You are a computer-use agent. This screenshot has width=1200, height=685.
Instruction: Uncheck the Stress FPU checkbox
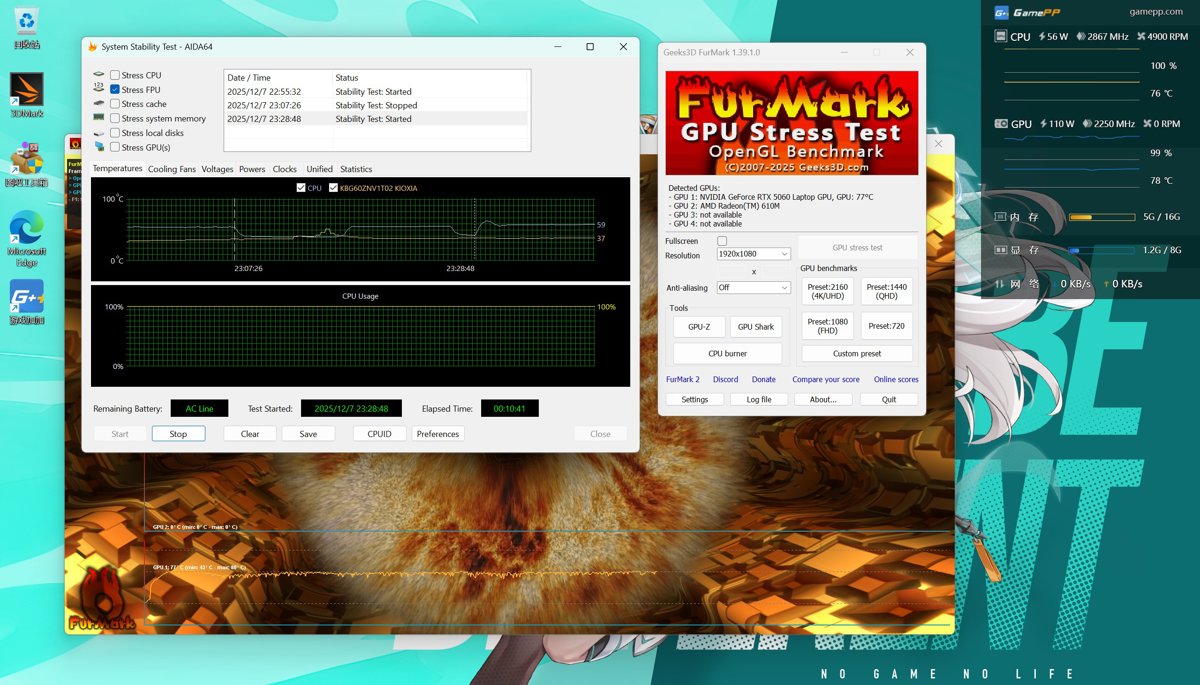click(115, 90)
